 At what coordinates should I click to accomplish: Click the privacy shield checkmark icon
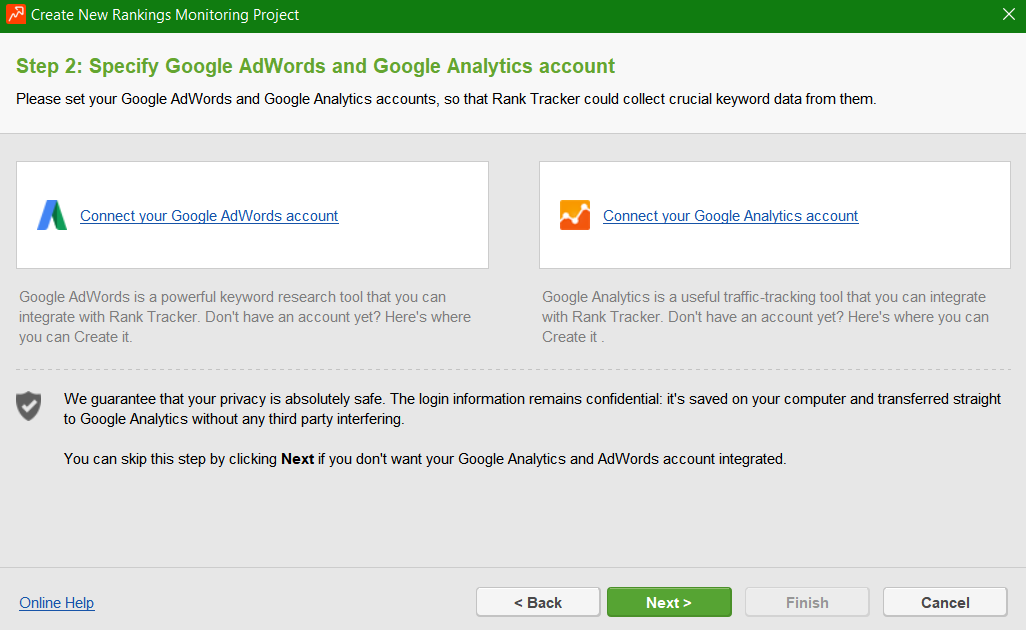[x=29, y=405]
